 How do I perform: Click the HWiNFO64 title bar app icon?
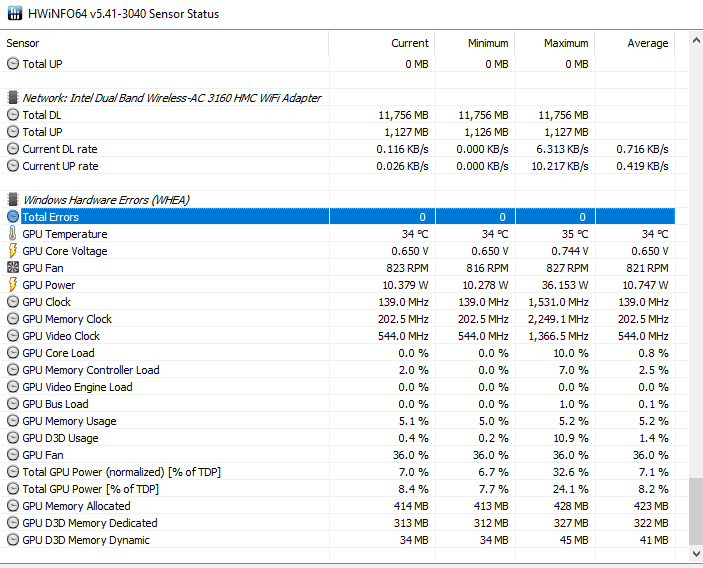coord(14,14)
